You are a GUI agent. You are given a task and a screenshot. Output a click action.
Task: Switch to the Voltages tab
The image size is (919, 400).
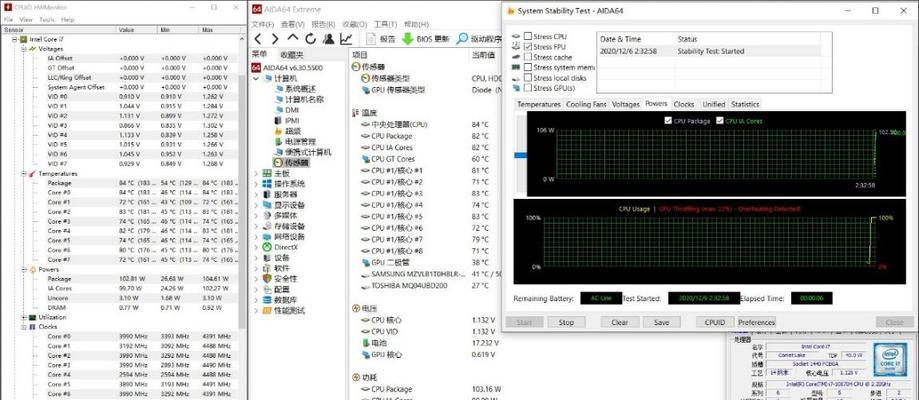(x=625, y=104)
